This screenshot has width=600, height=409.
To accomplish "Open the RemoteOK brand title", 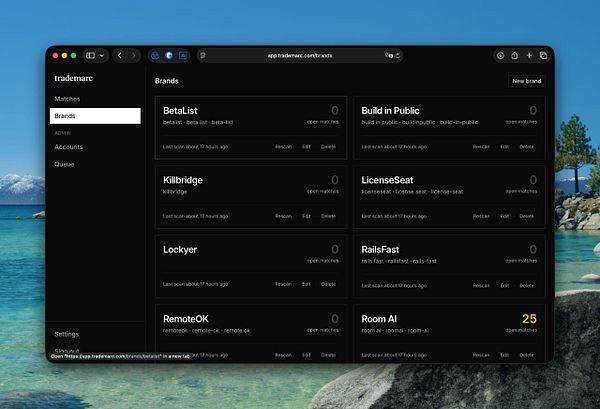I will pos(186,319).
